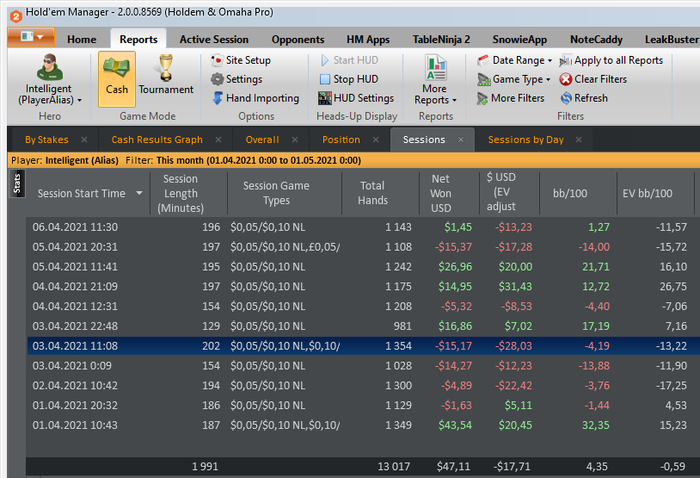The width and height of the screenshot is (700, 478).
Task: Sort by Session Length (Minutes) column
Action: click(180, 193)
